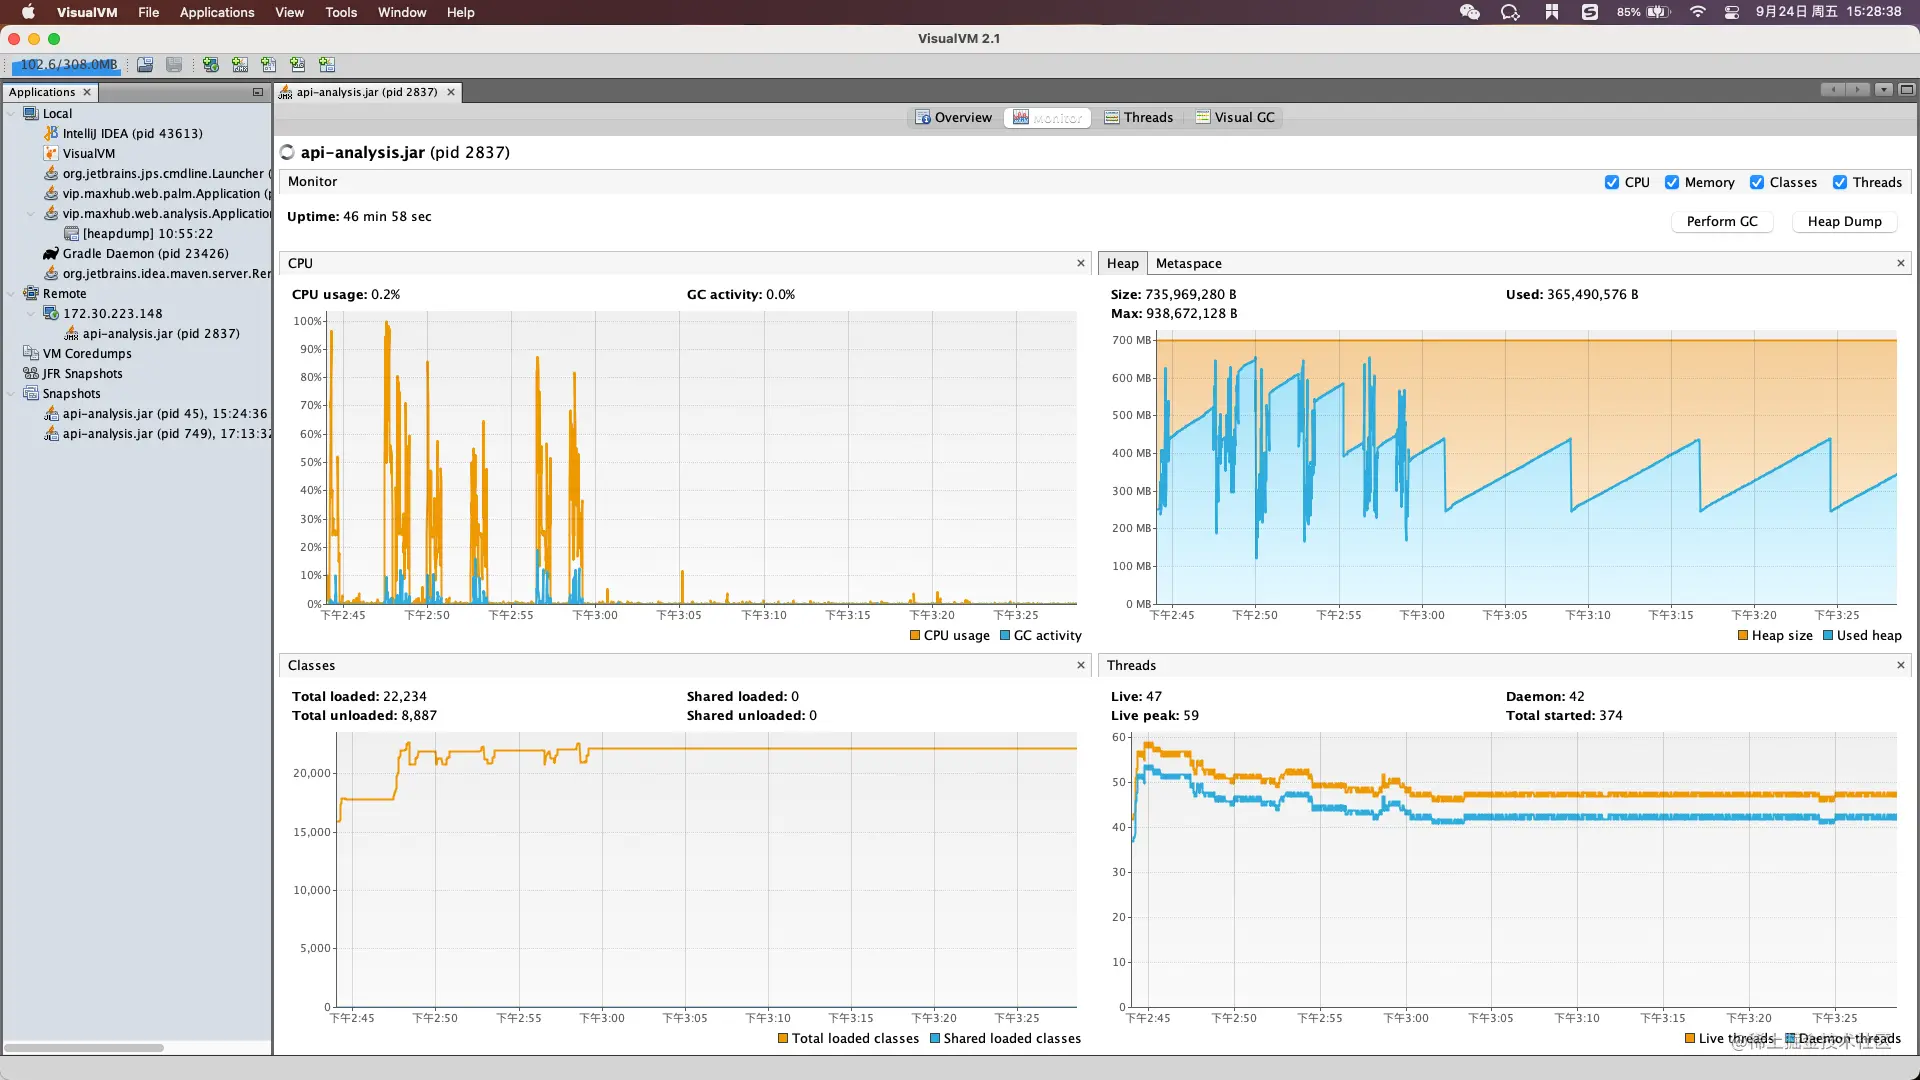Click the Heap Dump button

(x=1845, y=221)
